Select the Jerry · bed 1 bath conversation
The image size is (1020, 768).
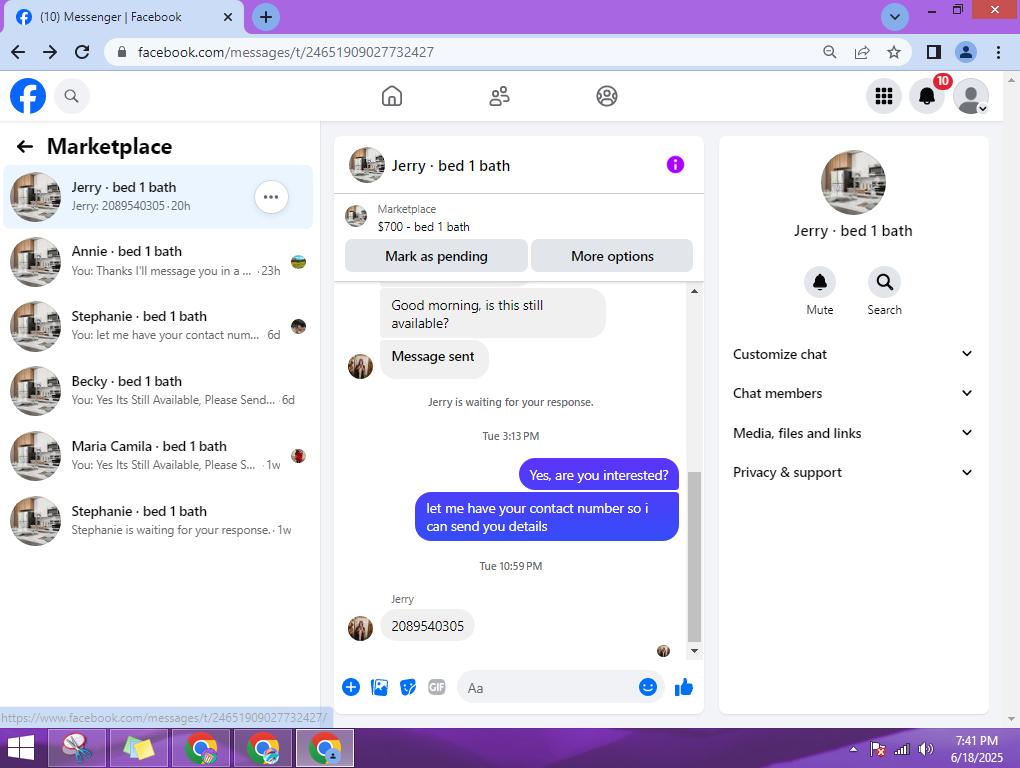pos(158,197)
